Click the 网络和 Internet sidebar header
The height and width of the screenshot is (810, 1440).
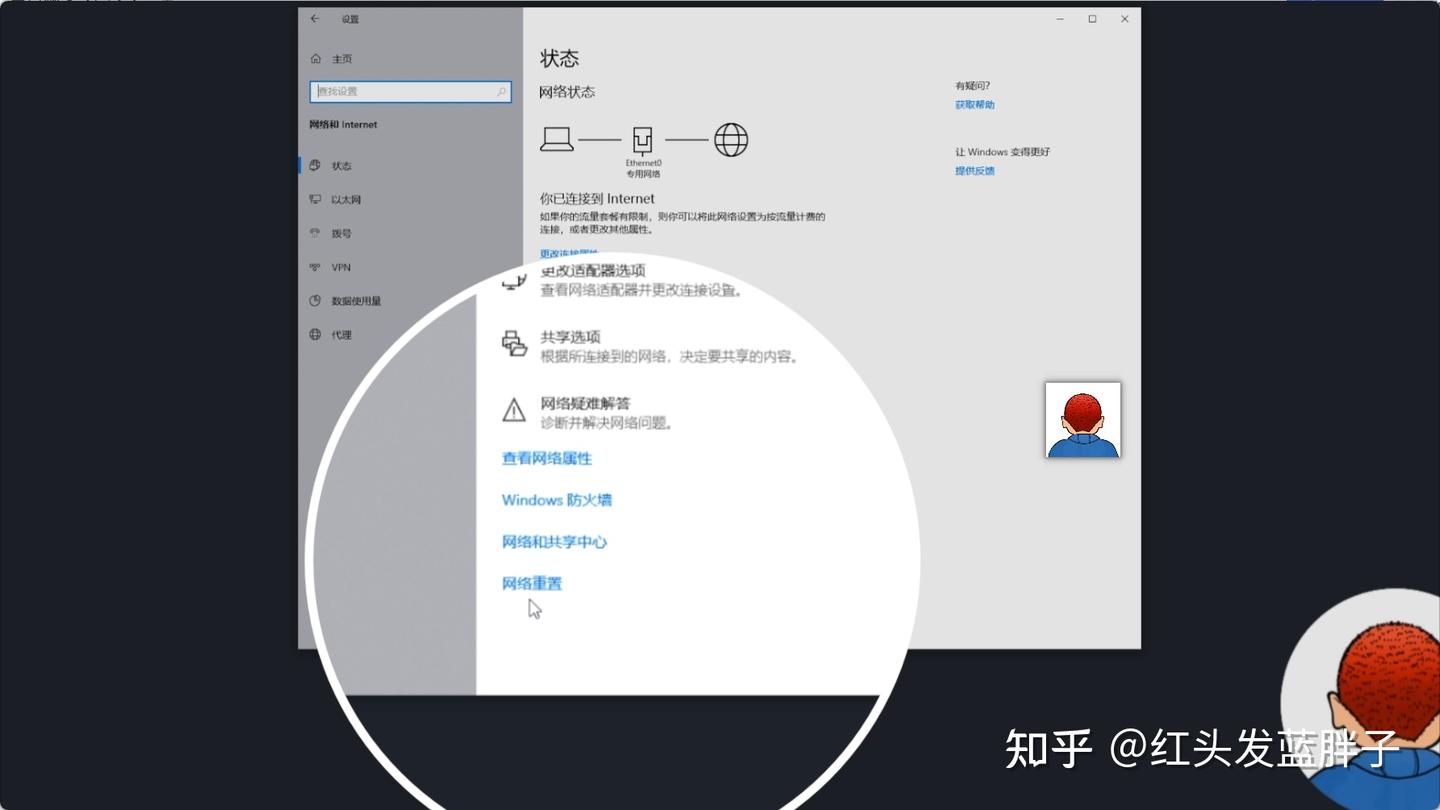point(344,125)
